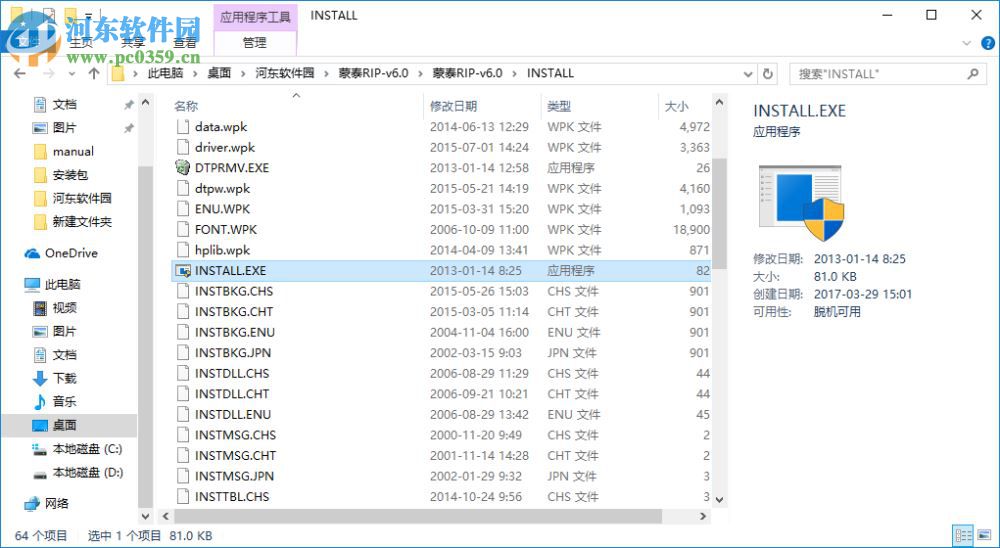Select the dtpw.wpk file name
This screenshot has height=548, width=1000.
point(223,189)
